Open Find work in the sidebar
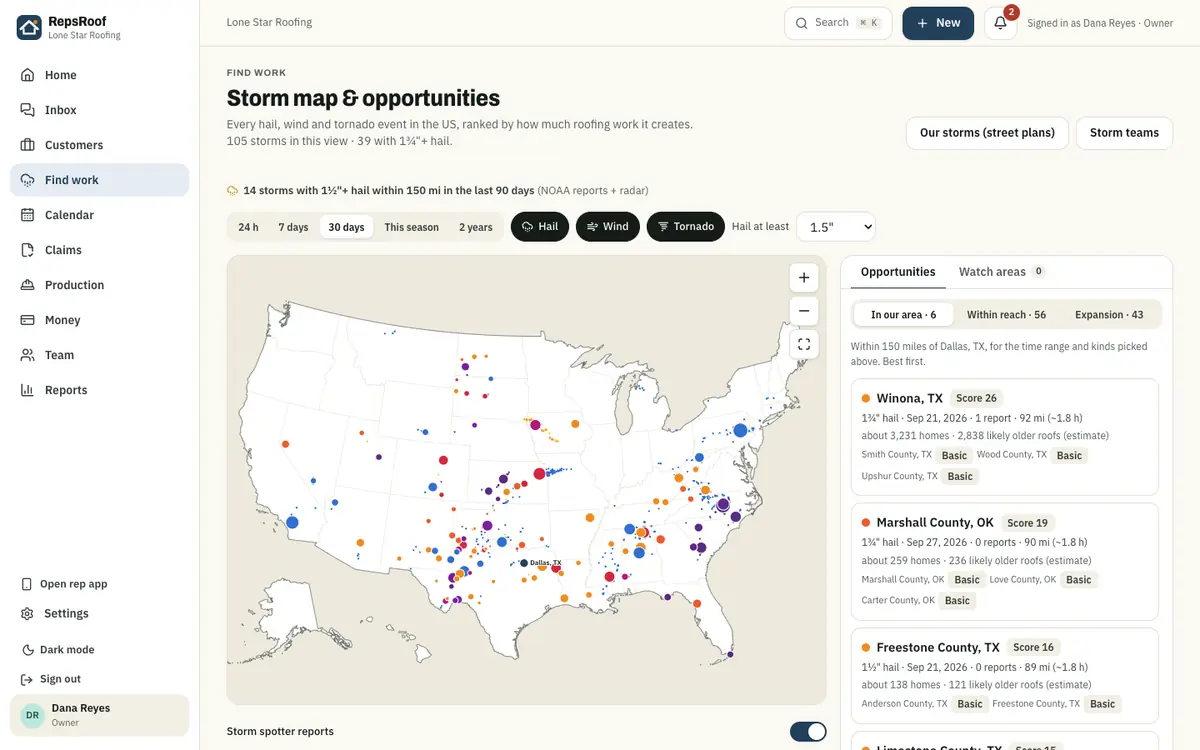This screenshot has height=750, width=1200. [100, 180]
